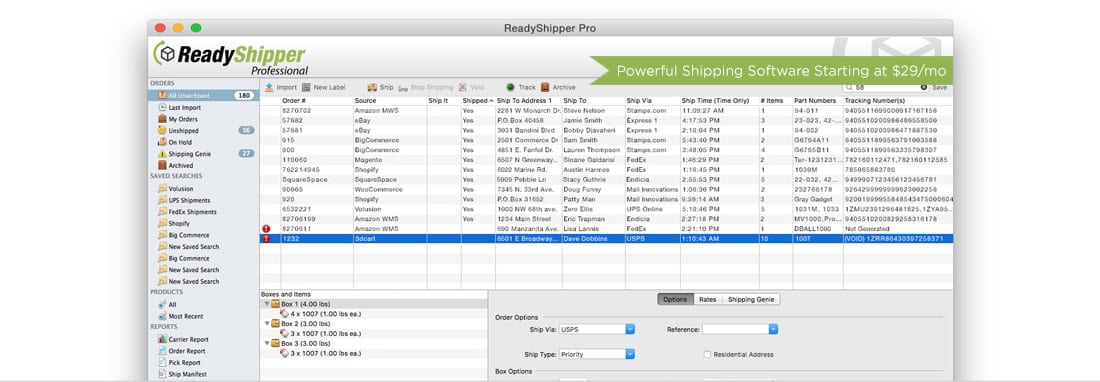1100x382 pixels.
Task: Click the Order # column header
Action: point(317,101)
